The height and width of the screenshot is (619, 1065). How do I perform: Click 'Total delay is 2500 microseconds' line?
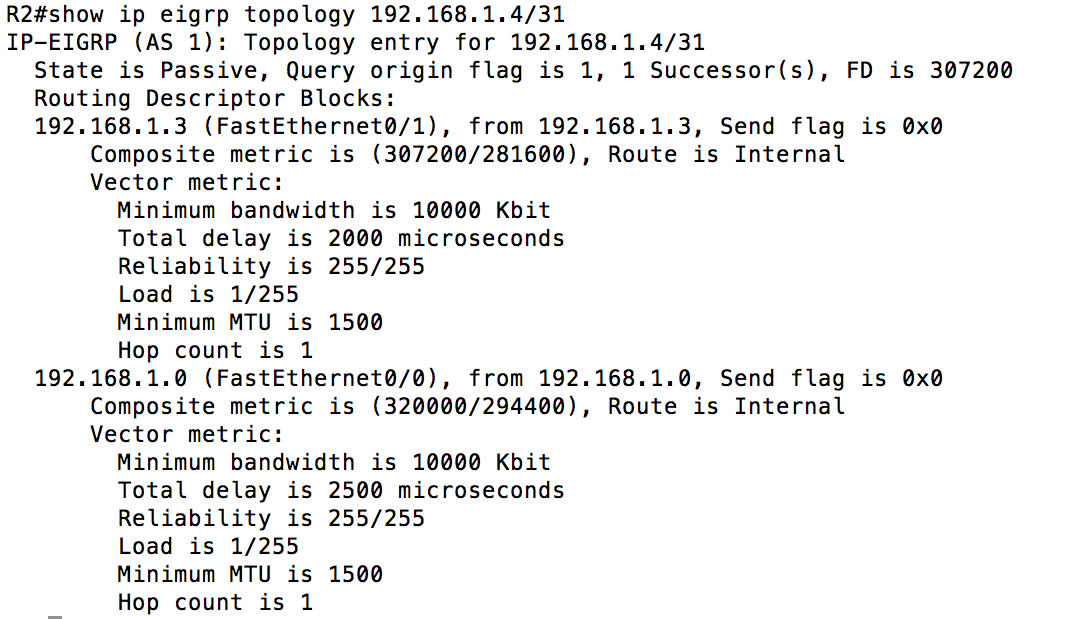click(x=341, y=491)
